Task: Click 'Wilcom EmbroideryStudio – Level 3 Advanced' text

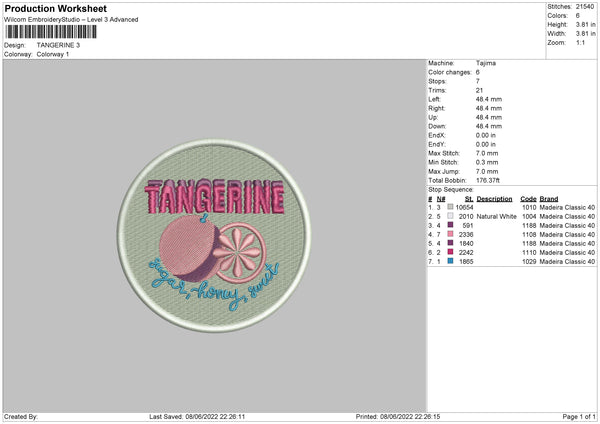Action: (71, 20)
